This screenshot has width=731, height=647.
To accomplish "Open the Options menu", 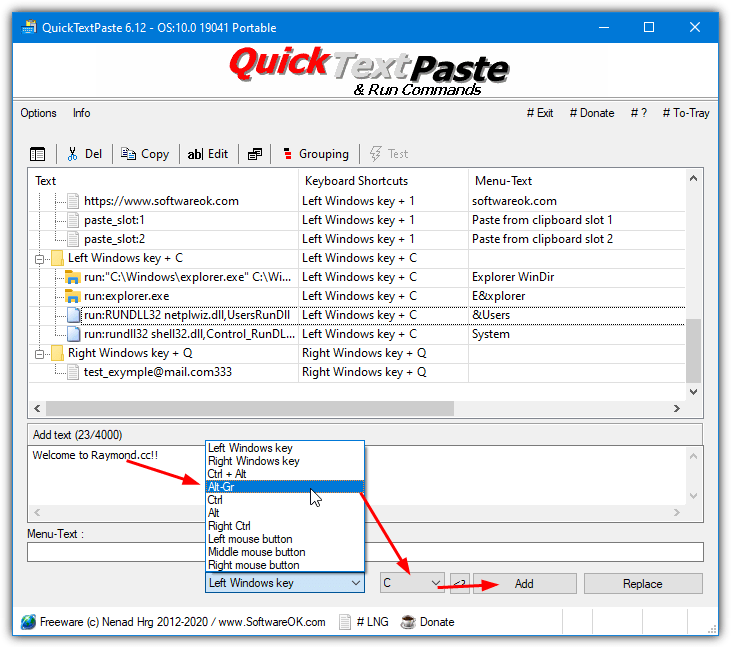I will tap(38, 113).
